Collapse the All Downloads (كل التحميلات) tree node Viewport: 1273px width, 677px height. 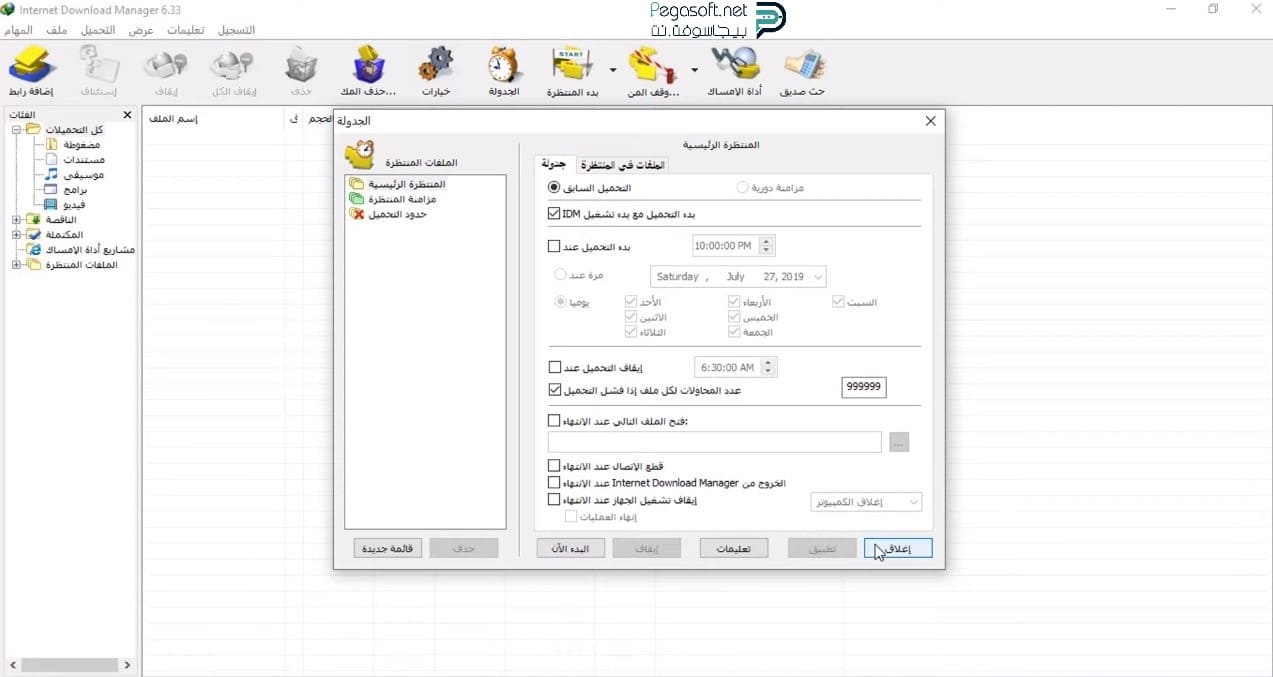[17, 130]
